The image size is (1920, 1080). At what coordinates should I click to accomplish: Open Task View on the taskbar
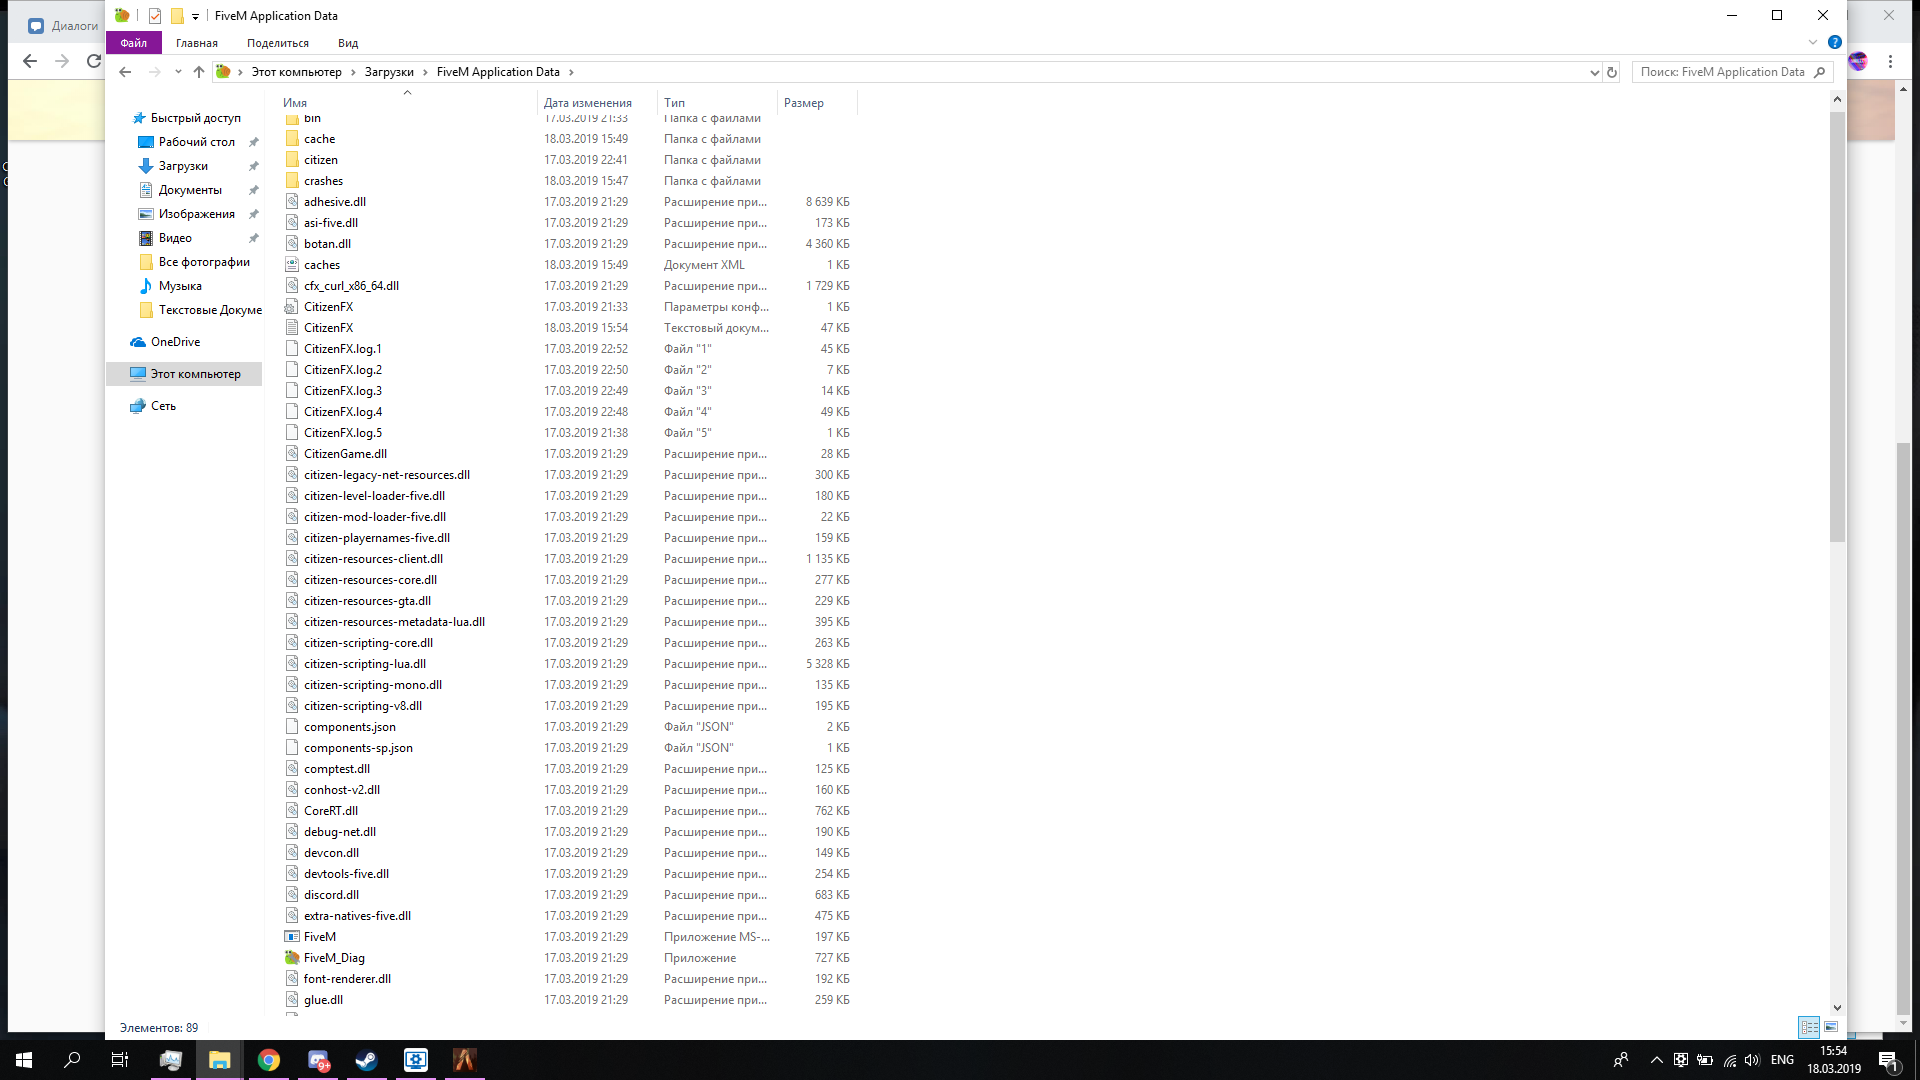pyautogui.click(x=120, y=1060)
